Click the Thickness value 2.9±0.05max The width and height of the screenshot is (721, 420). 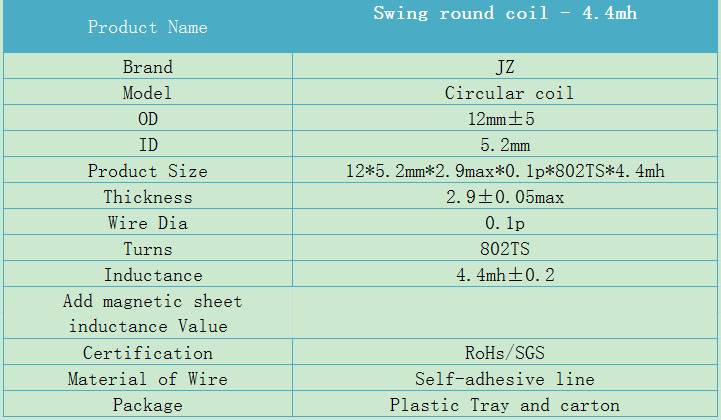[505, 197]
